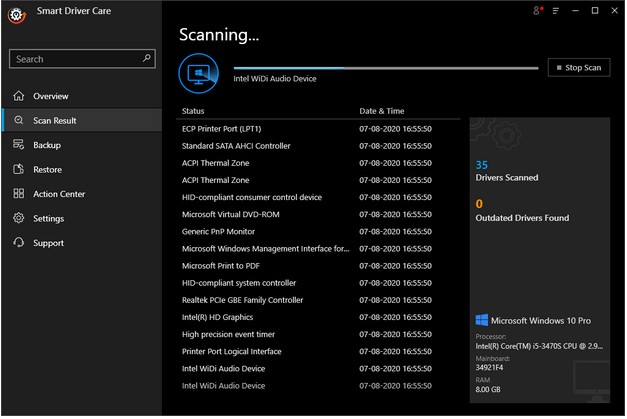Sort by the Date & Time column header

[x=382, y=110]
